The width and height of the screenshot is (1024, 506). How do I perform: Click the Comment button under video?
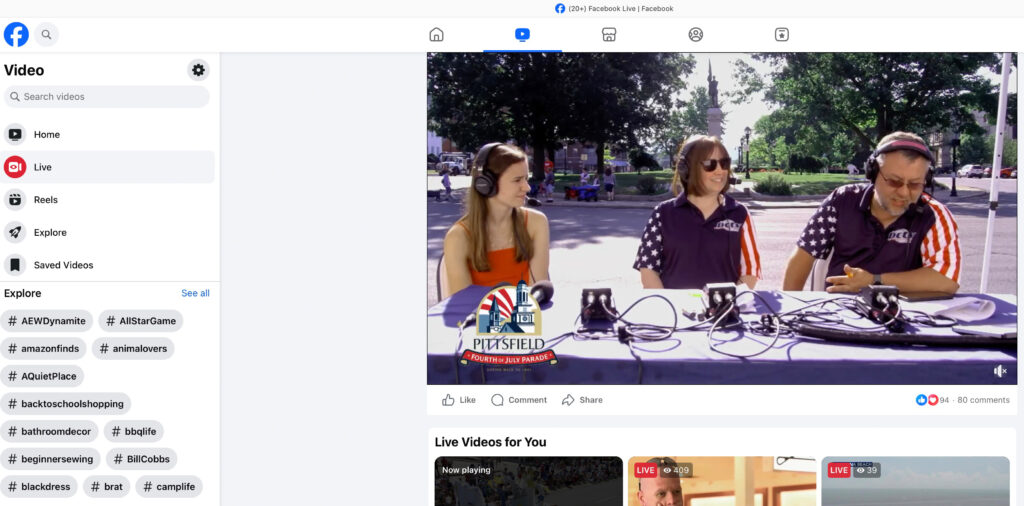click(x=518, y=400)
